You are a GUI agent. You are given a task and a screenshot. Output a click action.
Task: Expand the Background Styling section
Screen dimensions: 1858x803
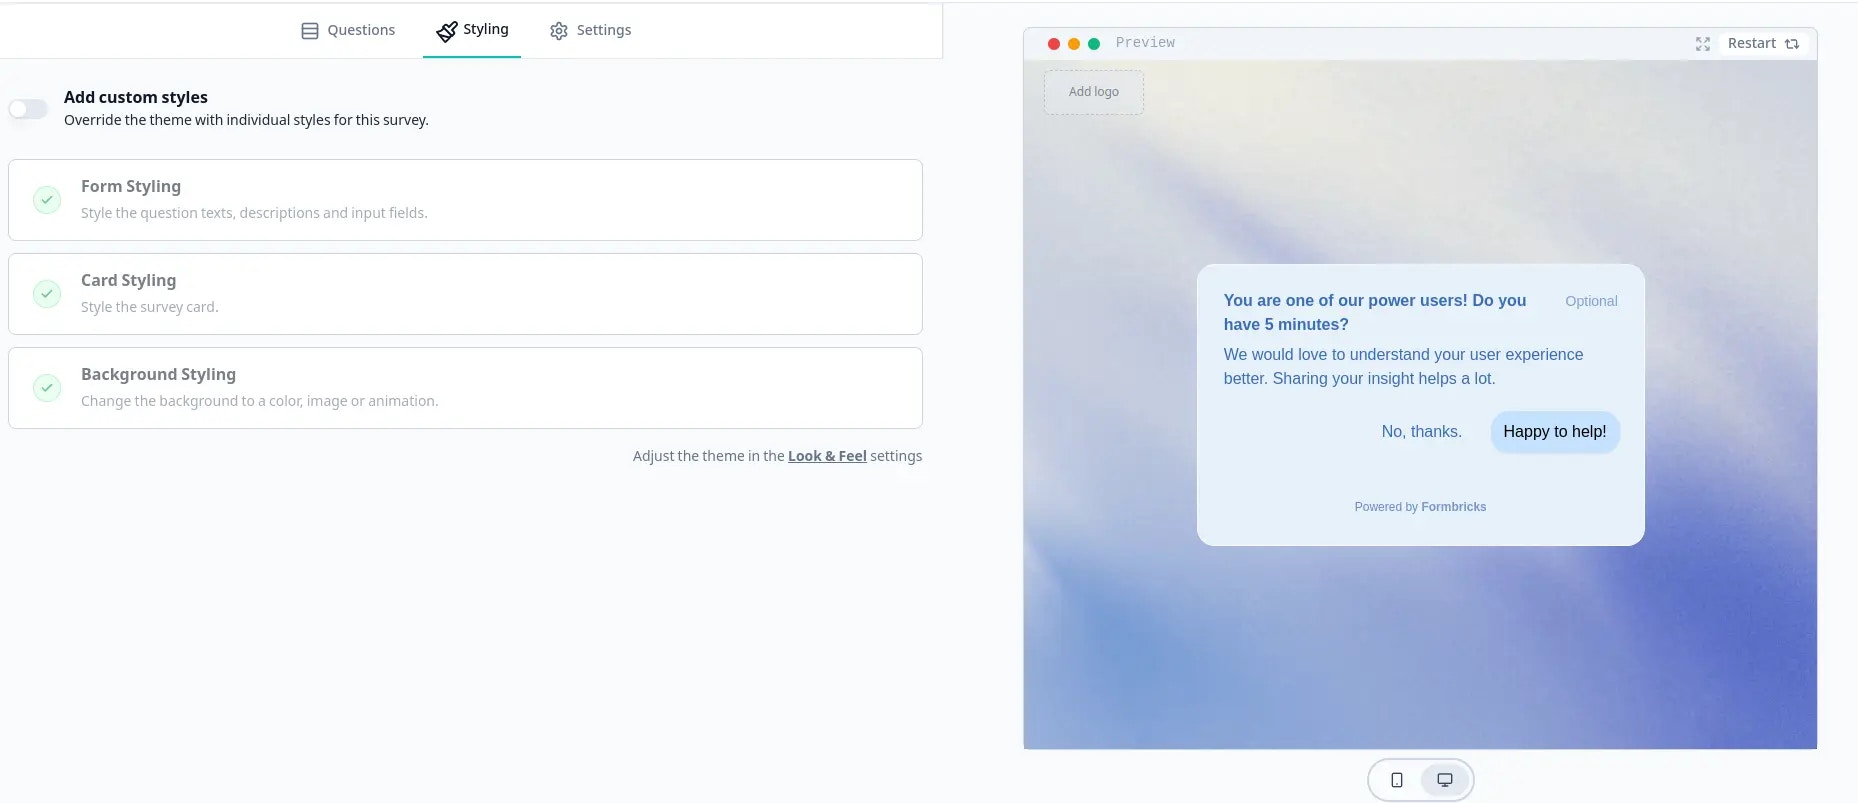point(465,388)
